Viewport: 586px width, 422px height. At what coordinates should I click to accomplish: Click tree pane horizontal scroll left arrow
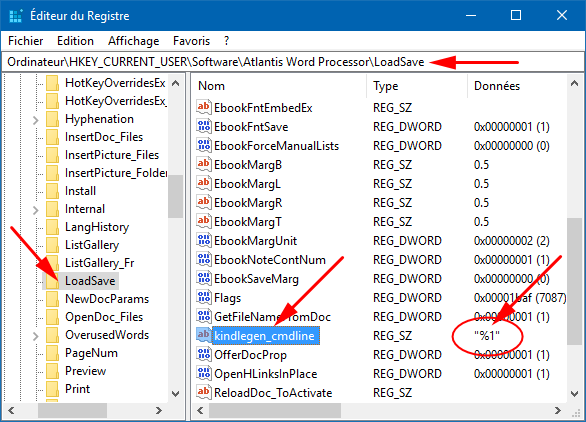[12, 410]
